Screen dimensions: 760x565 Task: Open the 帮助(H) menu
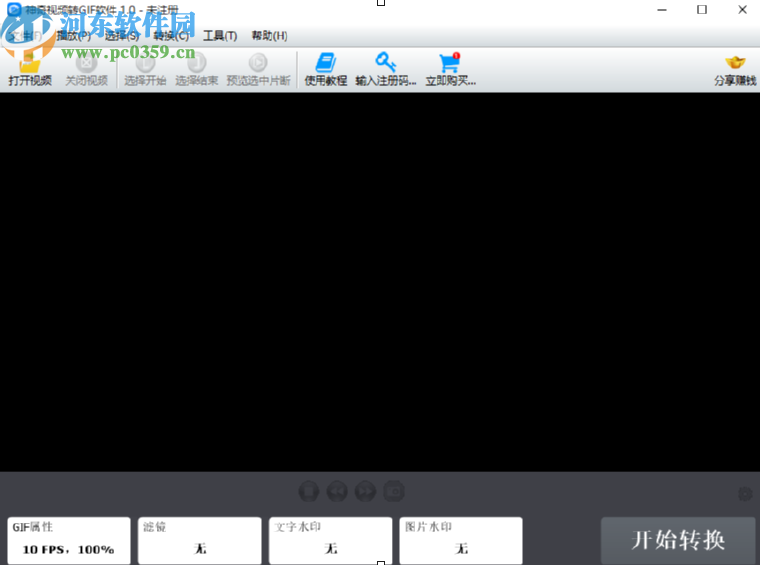point(269,35)
